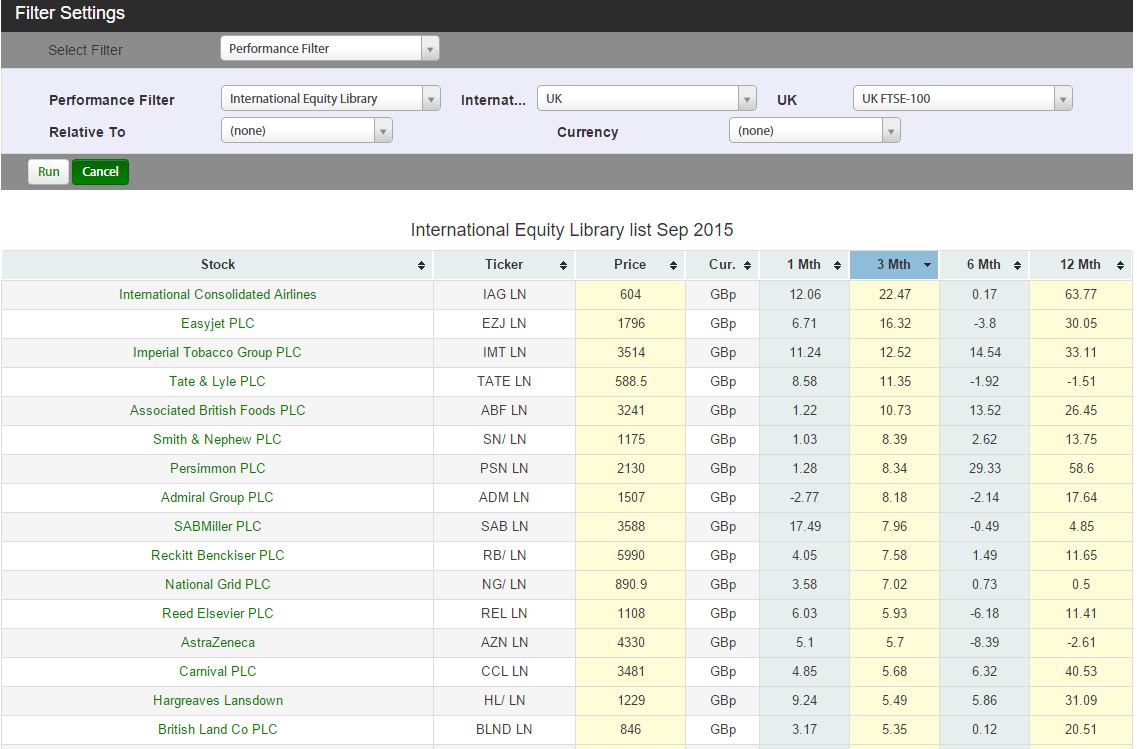Open the Easyjet PLC stock link
1137x749 pixels.
[x=217, y=324]
